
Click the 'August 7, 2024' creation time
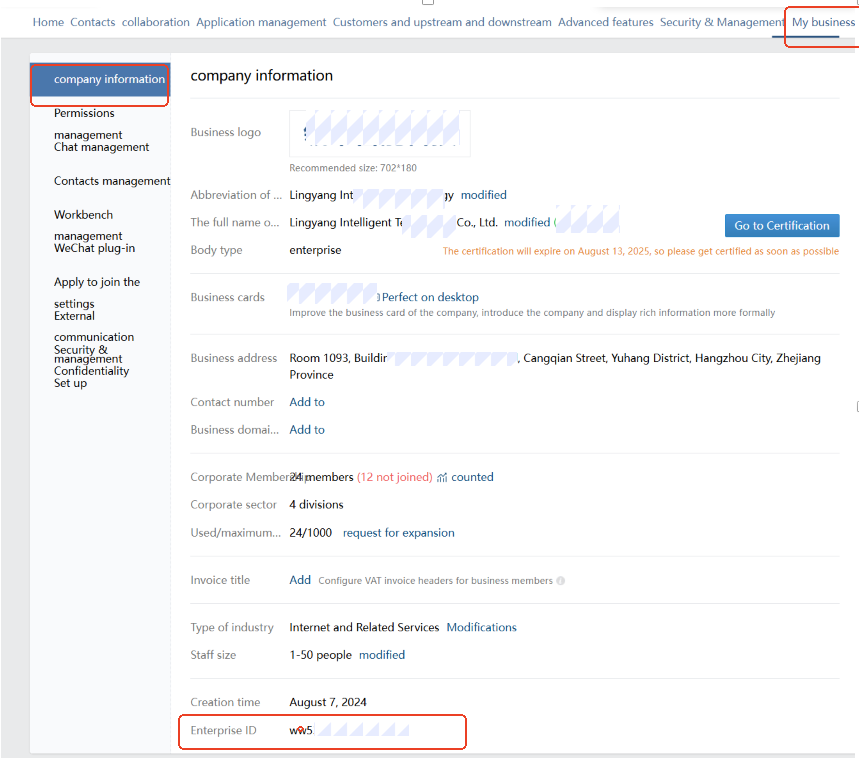[x=328, y=703]
